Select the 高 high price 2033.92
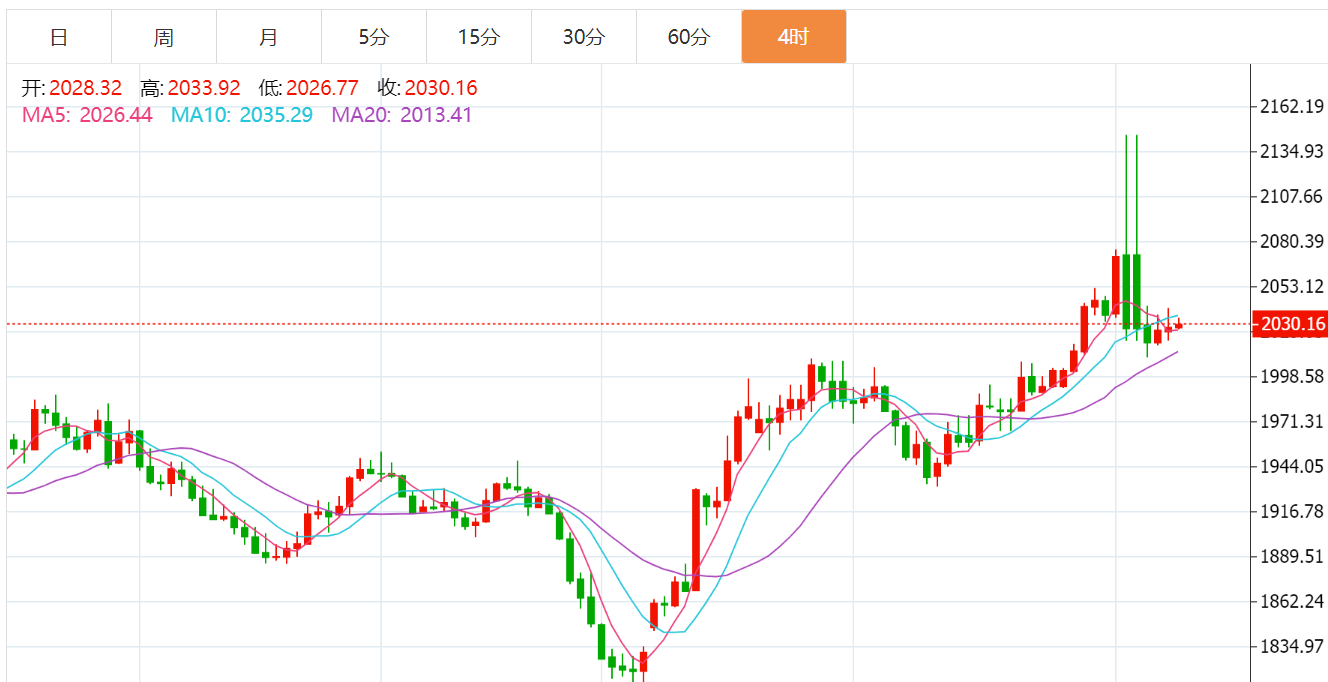This screenshot has width=1328, height=682. (x=204, y=88)
